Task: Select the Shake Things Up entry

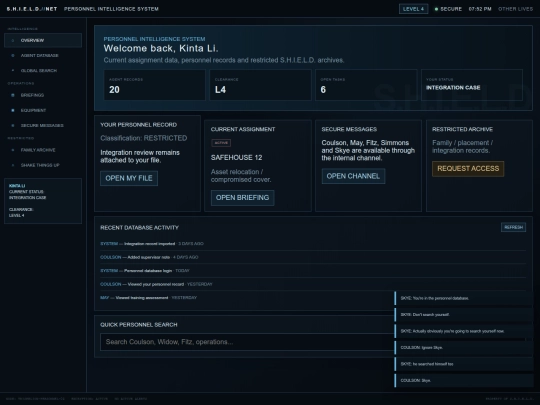Action: (x=43, y=165)
